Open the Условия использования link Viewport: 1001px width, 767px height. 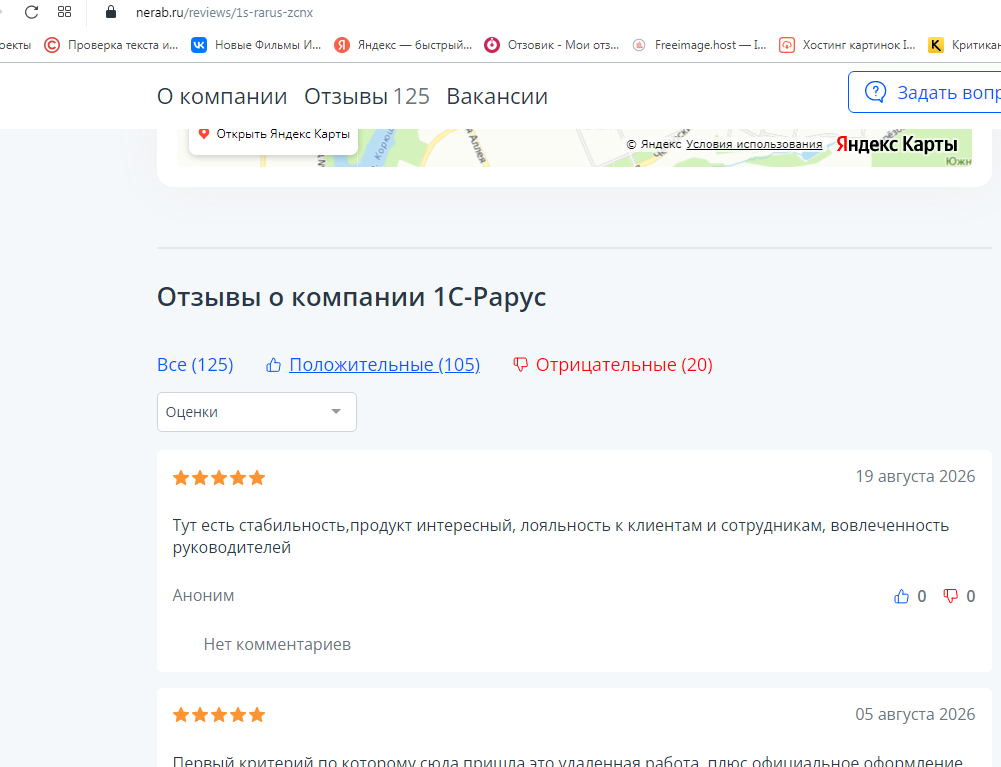[x=754, y=144]
